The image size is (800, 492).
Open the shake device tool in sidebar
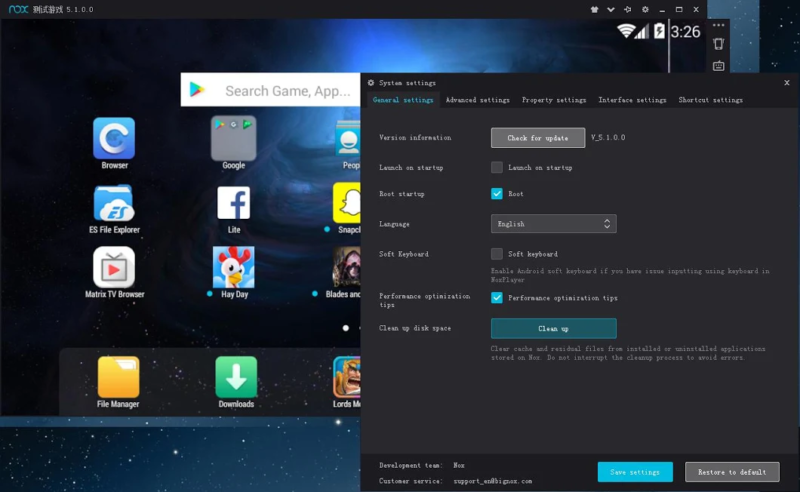[718, 43]
